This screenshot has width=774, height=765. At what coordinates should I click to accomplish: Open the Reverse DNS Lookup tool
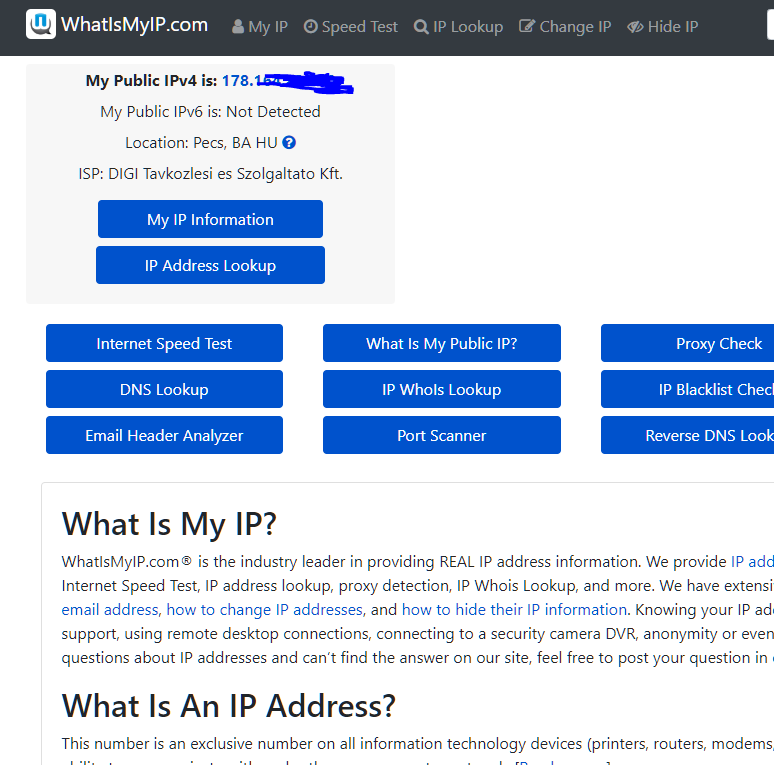pyautogui.click(x=688, y=435)
